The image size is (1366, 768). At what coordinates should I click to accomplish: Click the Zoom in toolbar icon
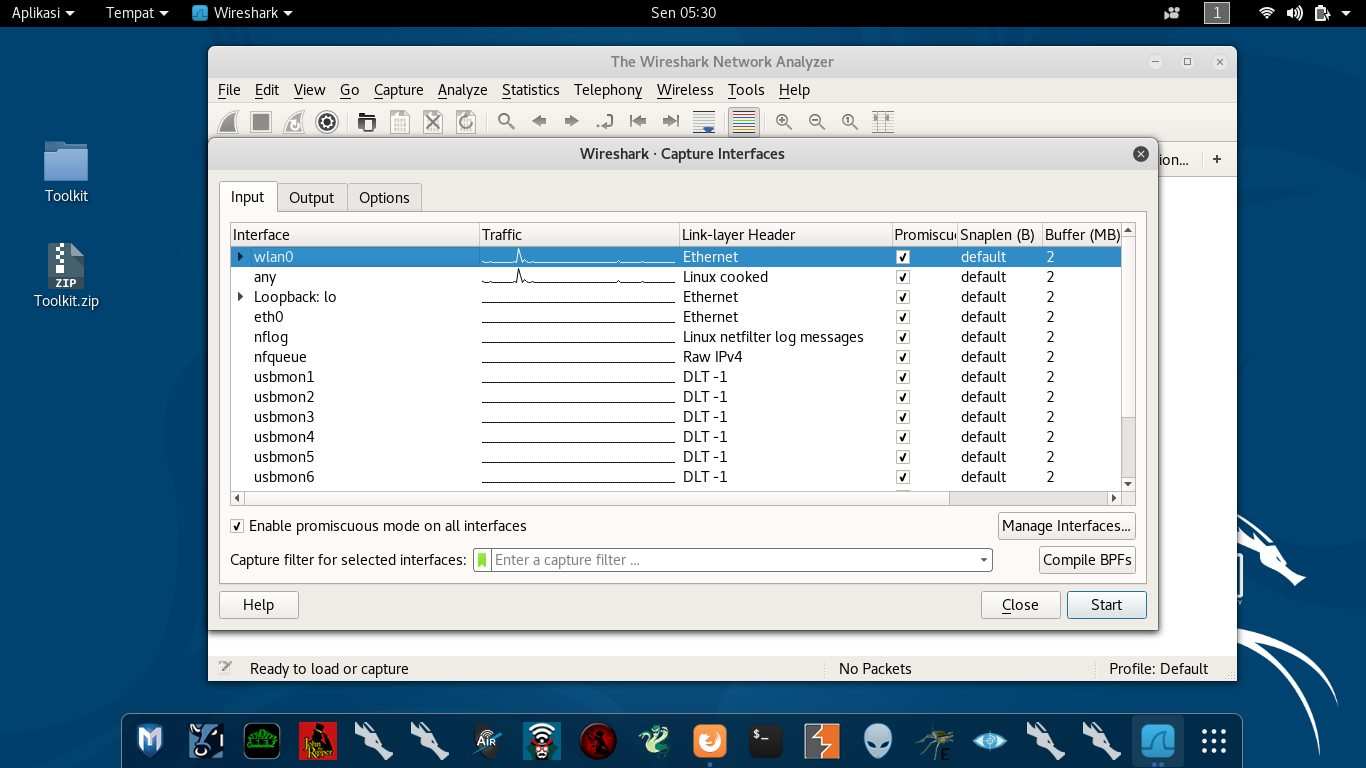tap(784, 122)
